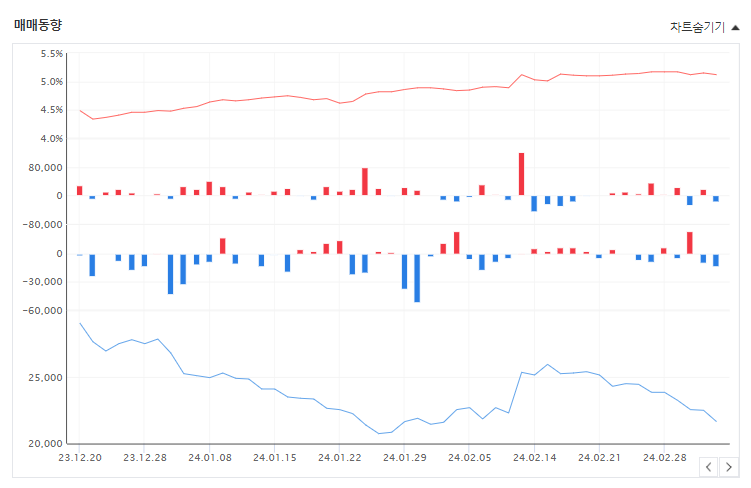Click the 4.5% axis label

pos(52,110)
